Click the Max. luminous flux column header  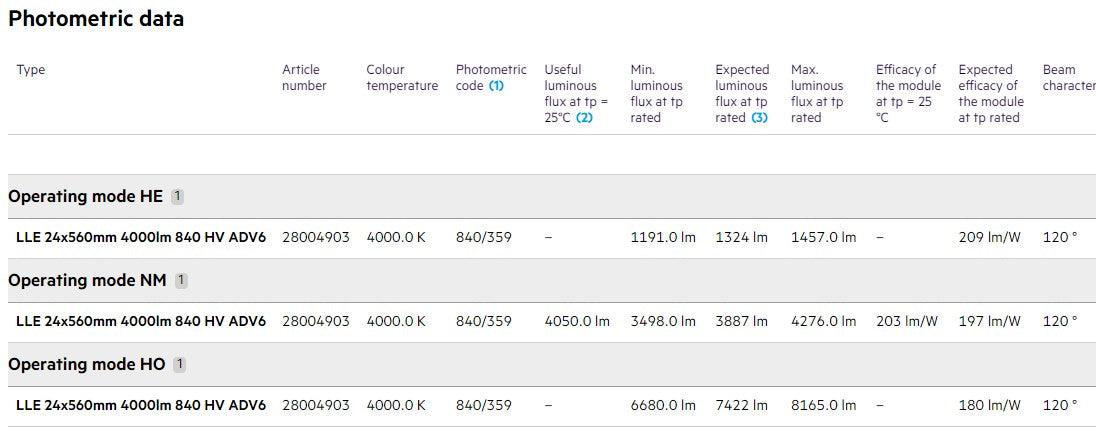coord(817,94)
